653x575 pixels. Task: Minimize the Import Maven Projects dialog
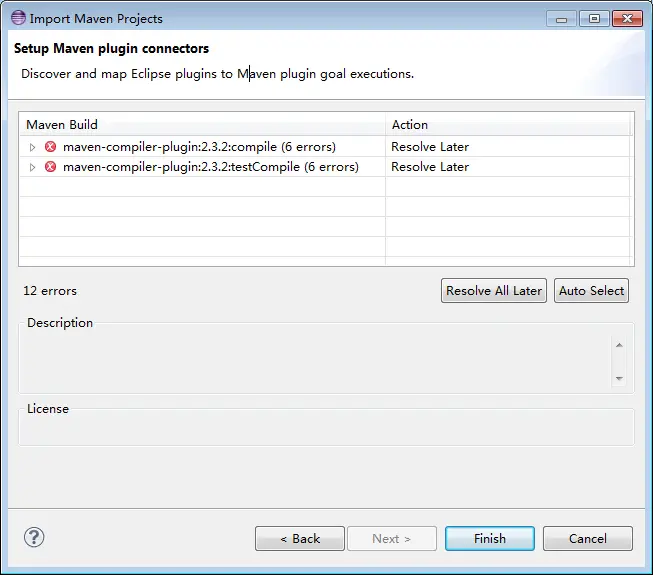(561, 19)
